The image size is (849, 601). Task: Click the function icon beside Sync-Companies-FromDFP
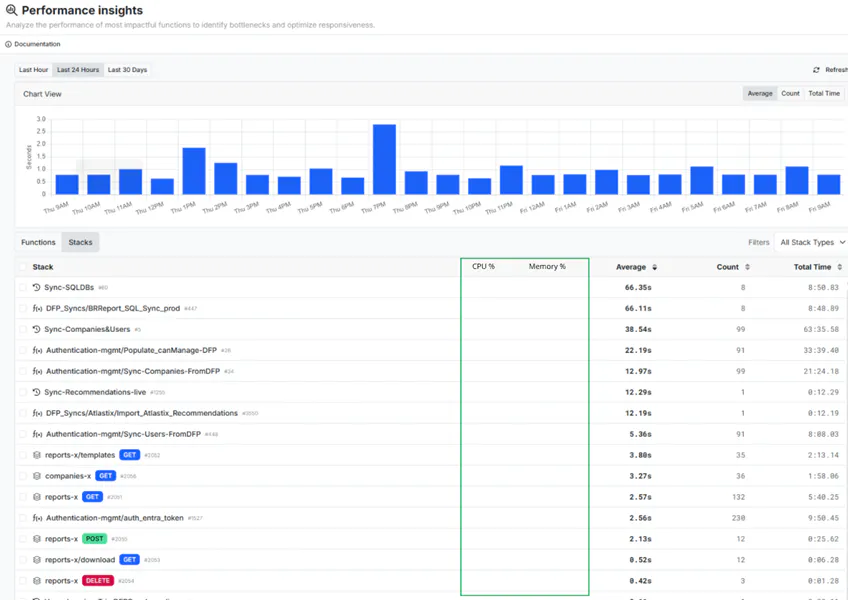(37, 371)
